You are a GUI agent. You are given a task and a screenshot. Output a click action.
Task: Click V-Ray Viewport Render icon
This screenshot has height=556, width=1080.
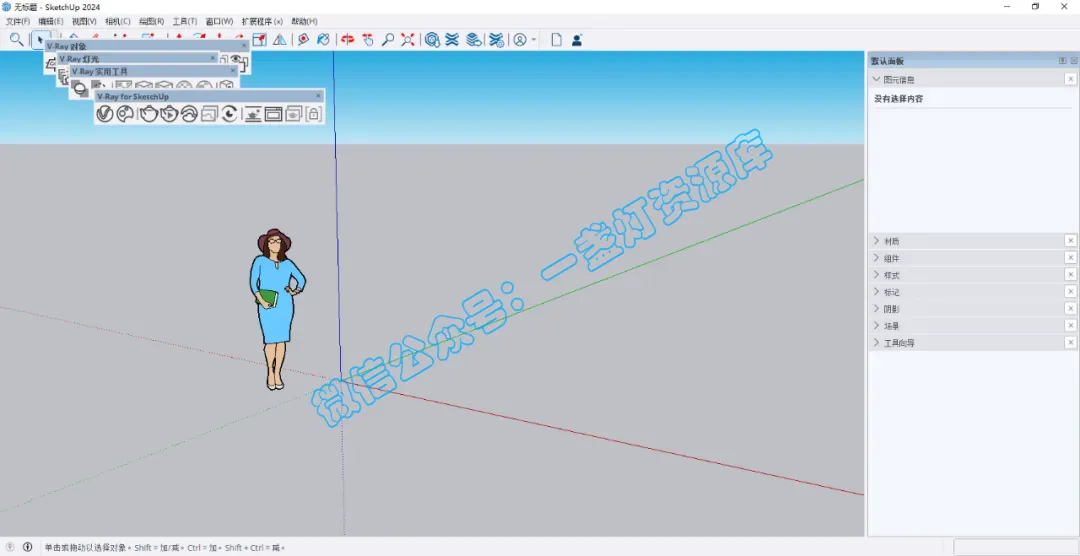[x=209, y=114]
